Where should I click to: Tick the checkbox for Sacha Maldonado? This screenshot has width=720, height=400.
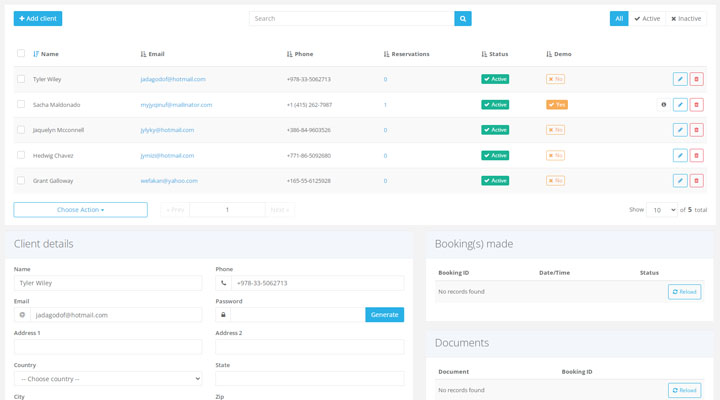pos(21,104)
